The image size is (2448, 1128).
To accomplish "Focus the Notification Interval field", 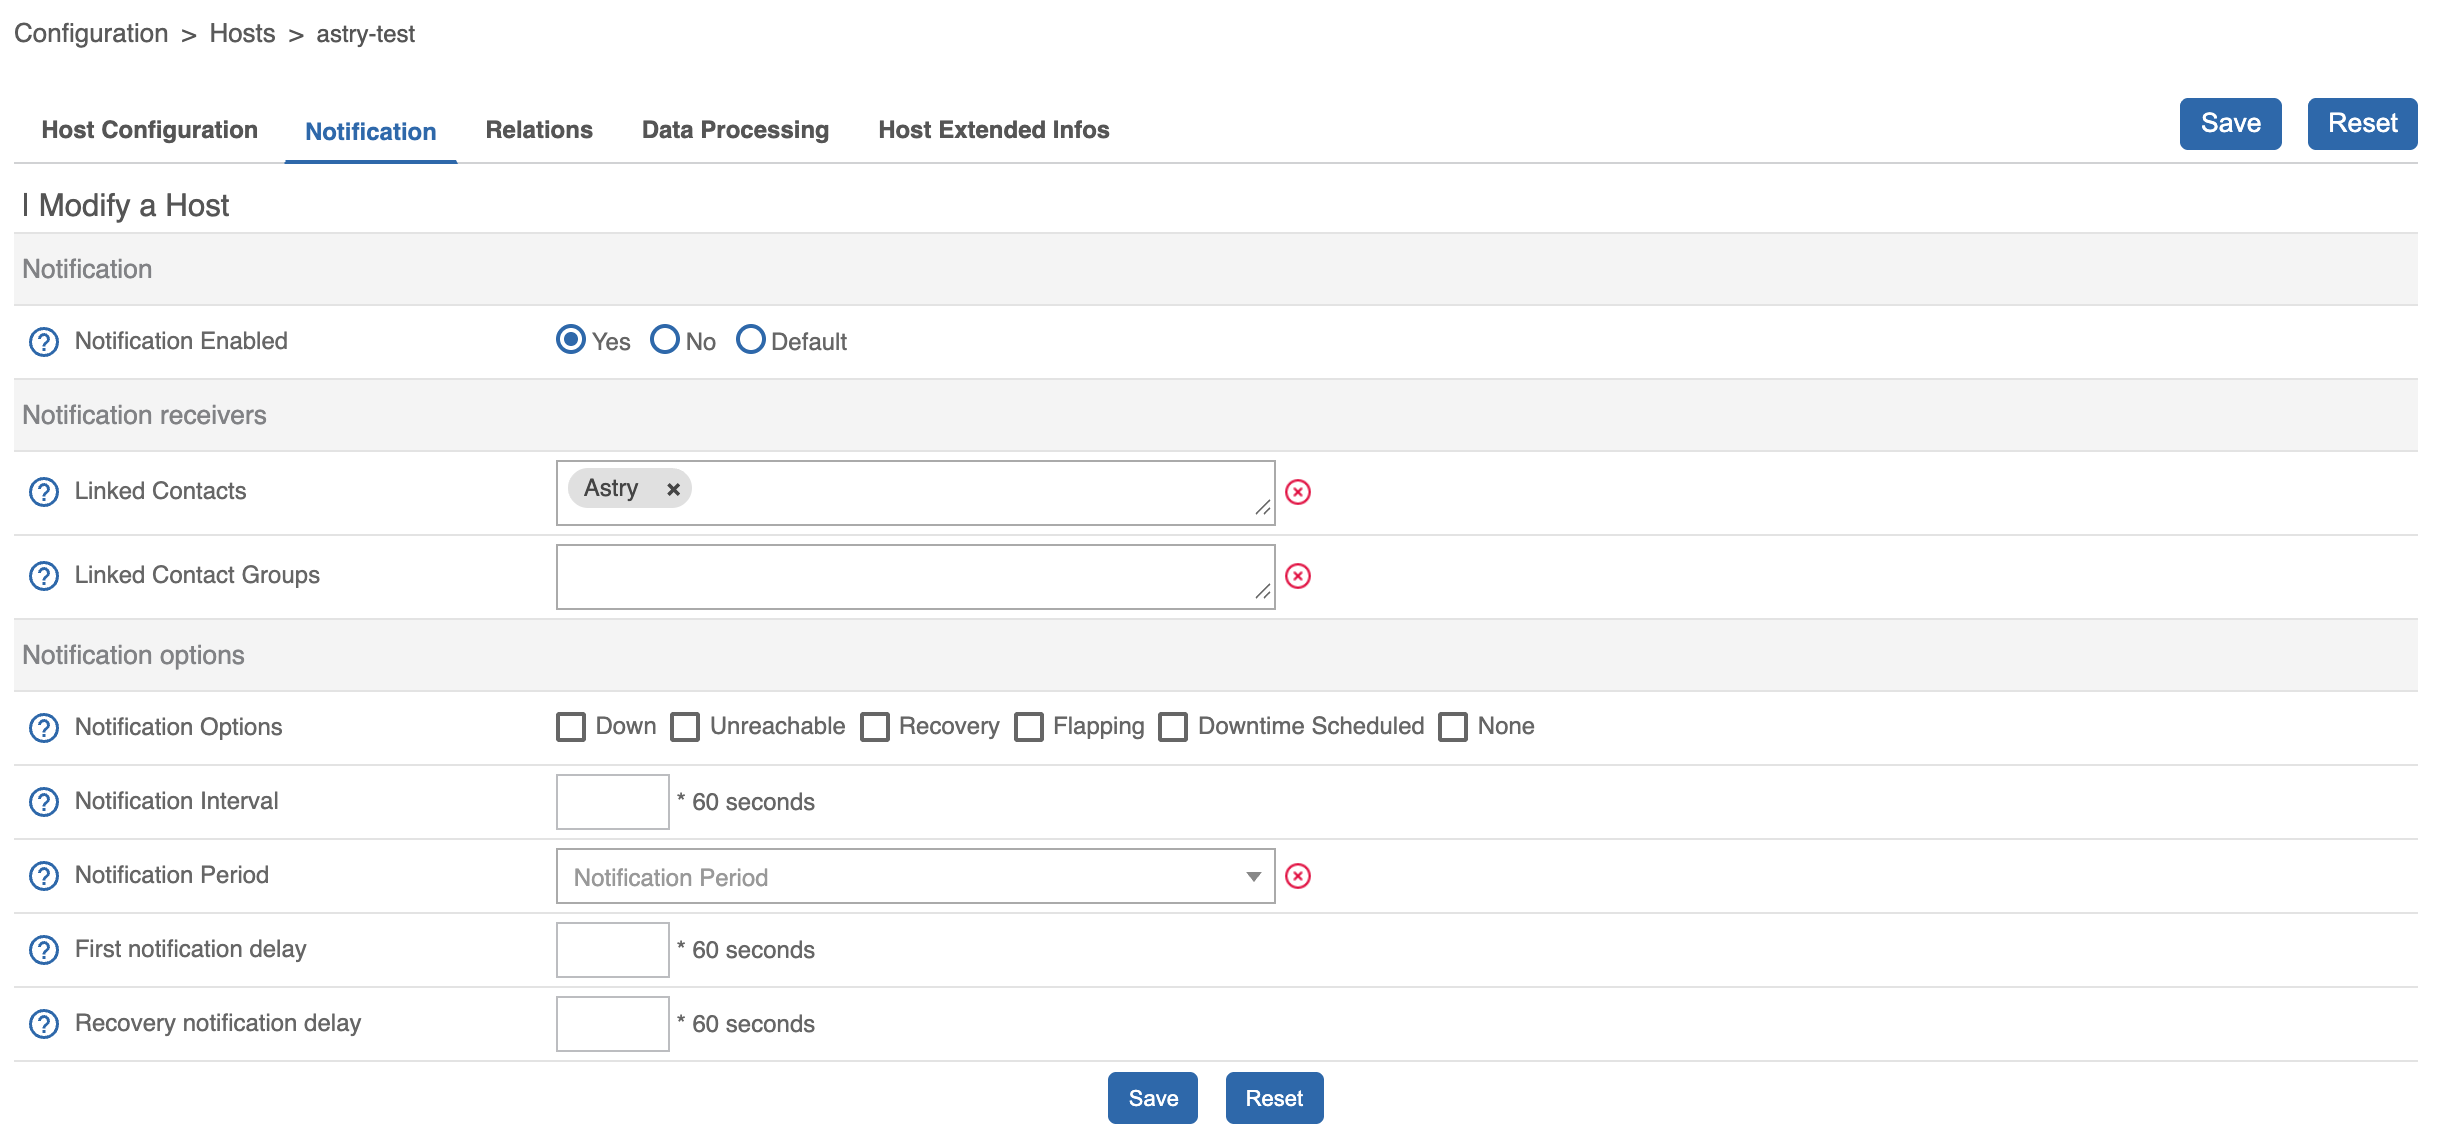I will click(x=613, y=802).
